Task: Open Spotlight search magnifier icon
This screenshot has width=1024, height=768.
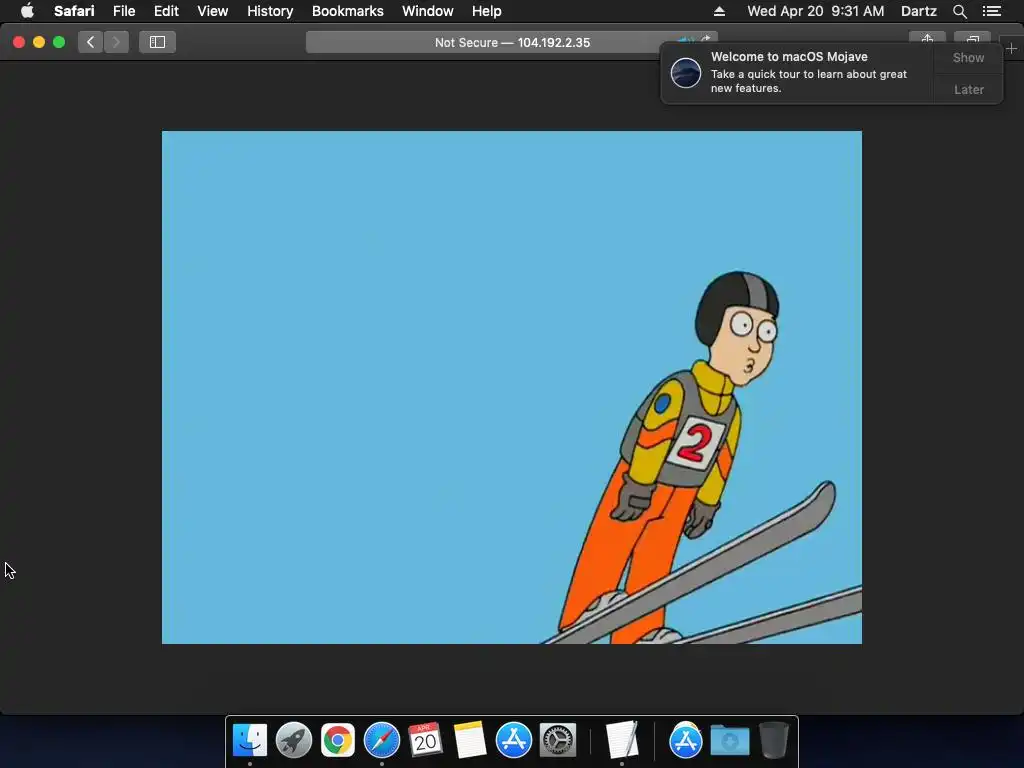Action: 959,11
